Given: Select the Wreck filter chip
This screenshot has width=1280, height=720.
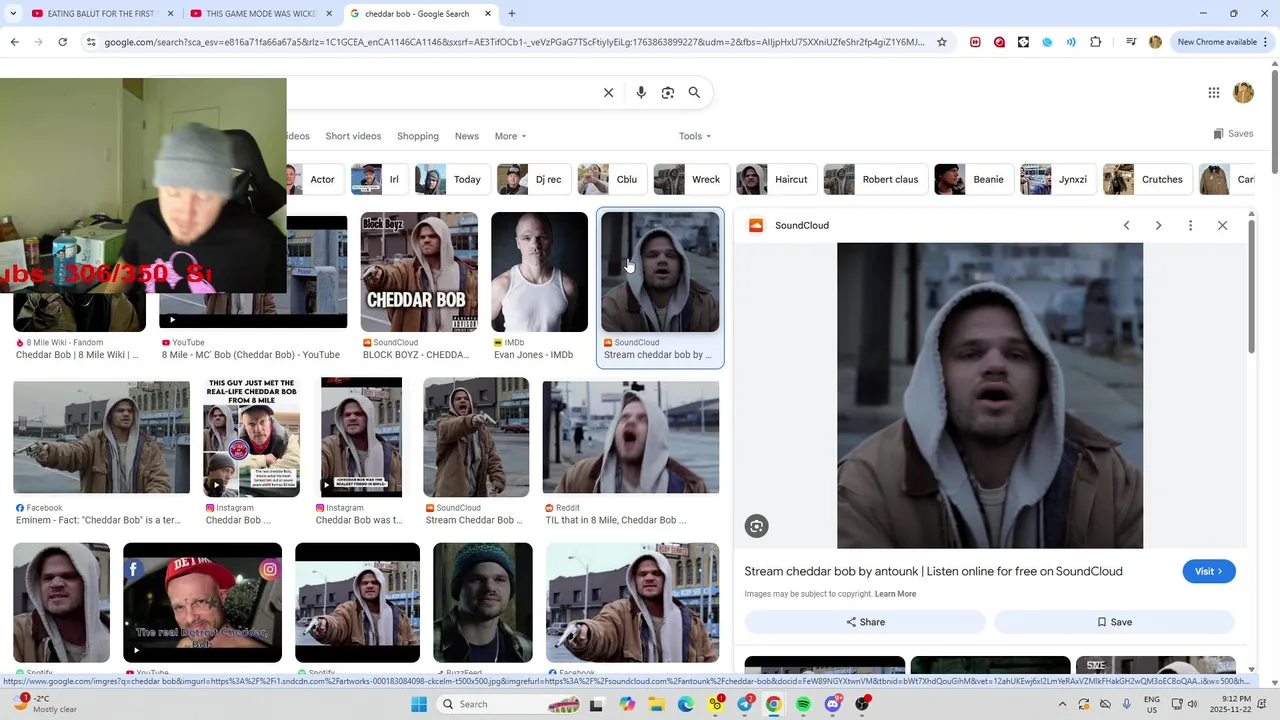Looking at the screenshot, I should pyautogui.click(x=692, y=180).
